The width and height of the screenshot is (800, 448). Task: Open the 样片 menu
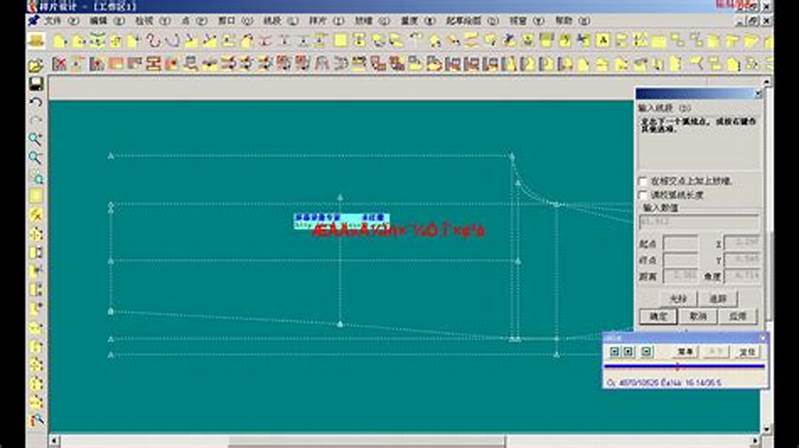(327, 21)
